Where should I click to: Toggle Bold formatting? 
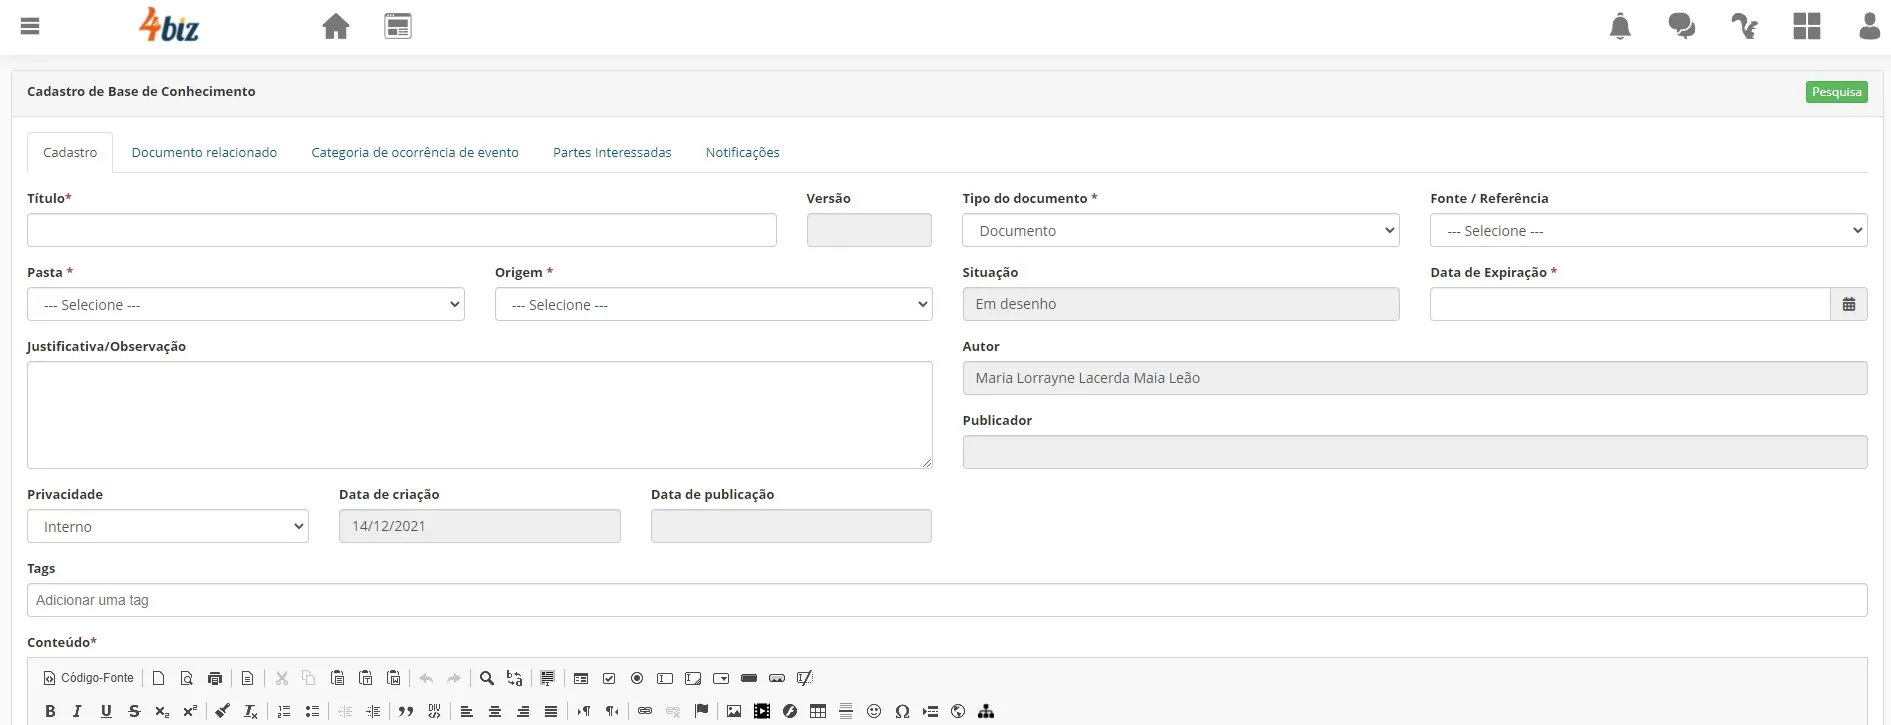click(x=50, y=711)
